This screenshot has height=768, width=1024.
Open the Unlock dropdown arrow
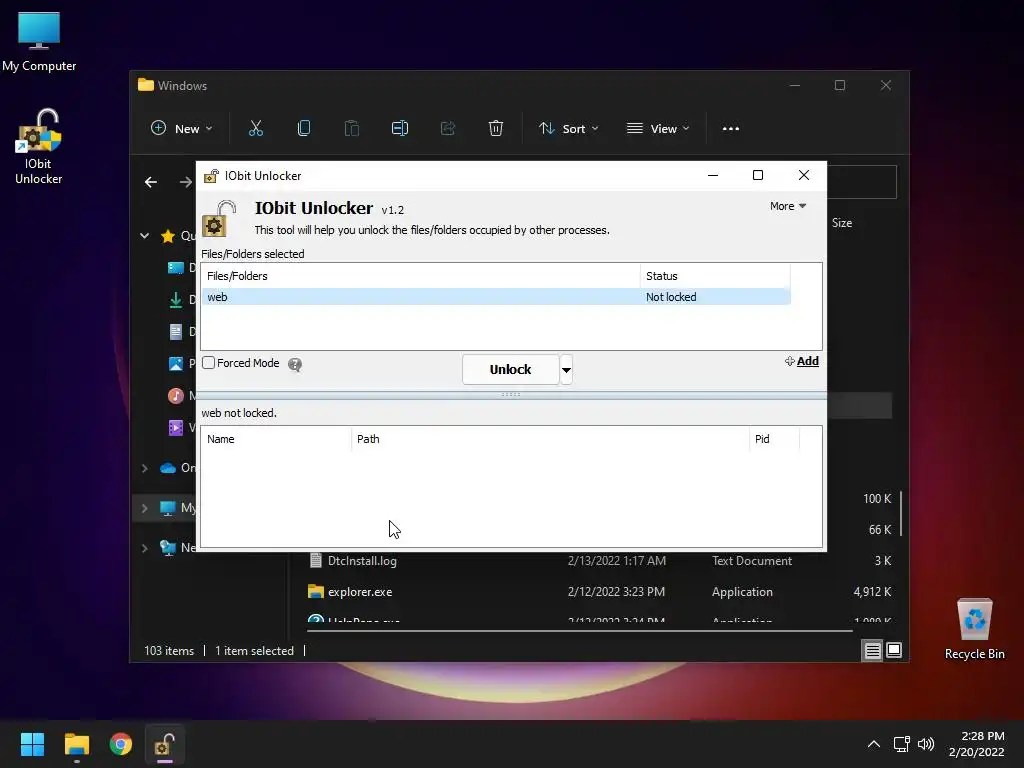coord(566,370)
